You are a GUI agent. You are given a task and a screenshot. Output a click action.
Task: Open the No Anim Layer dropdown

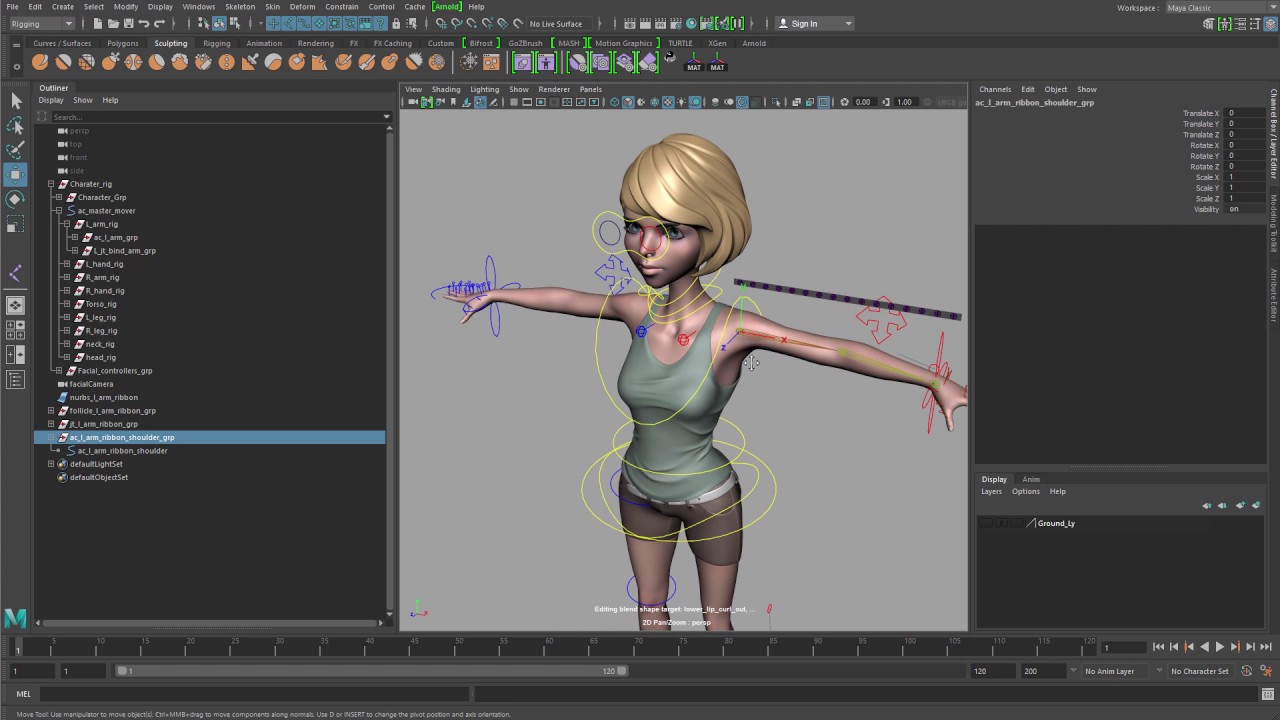click(x=1115, y=671)
